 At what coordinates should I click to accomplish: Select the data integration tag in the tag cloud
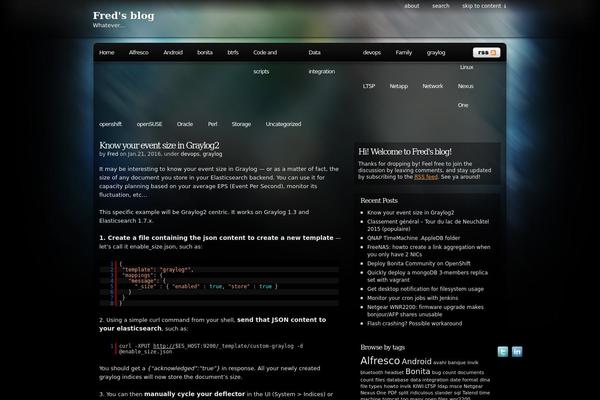coord(429,380)
